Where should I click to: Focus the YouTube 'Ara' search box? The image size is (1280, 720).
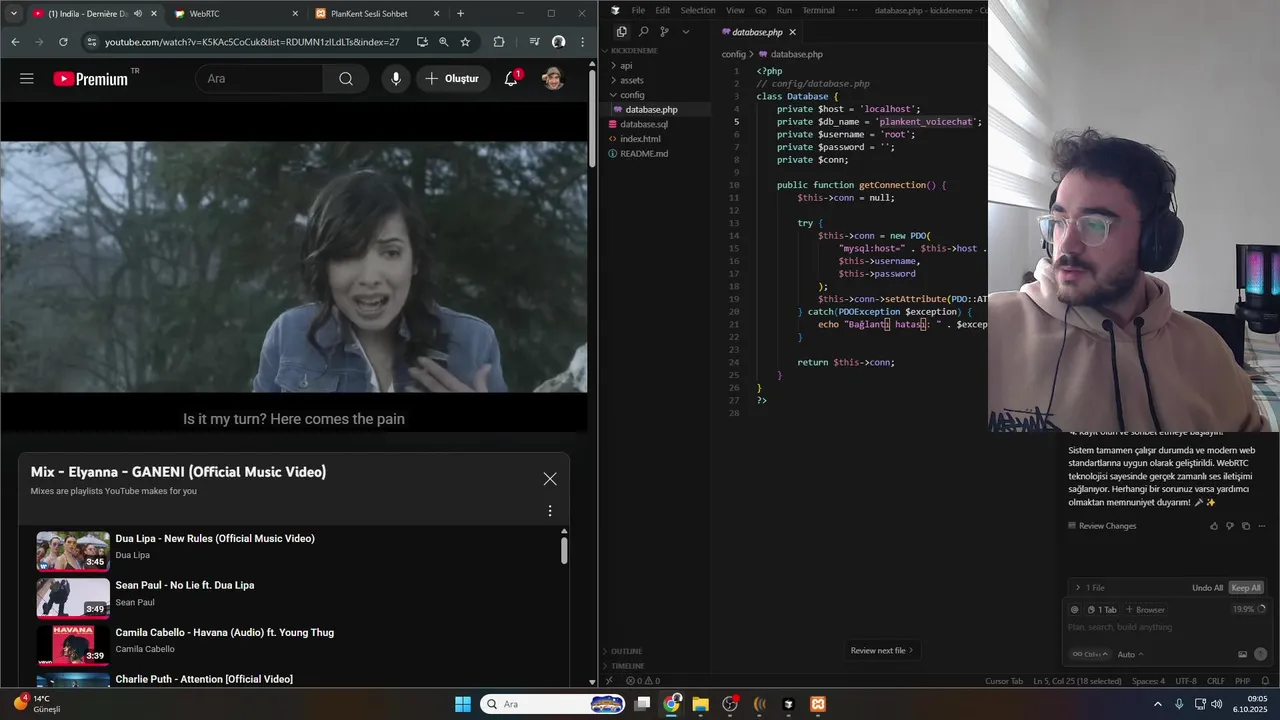coord(260,78)
